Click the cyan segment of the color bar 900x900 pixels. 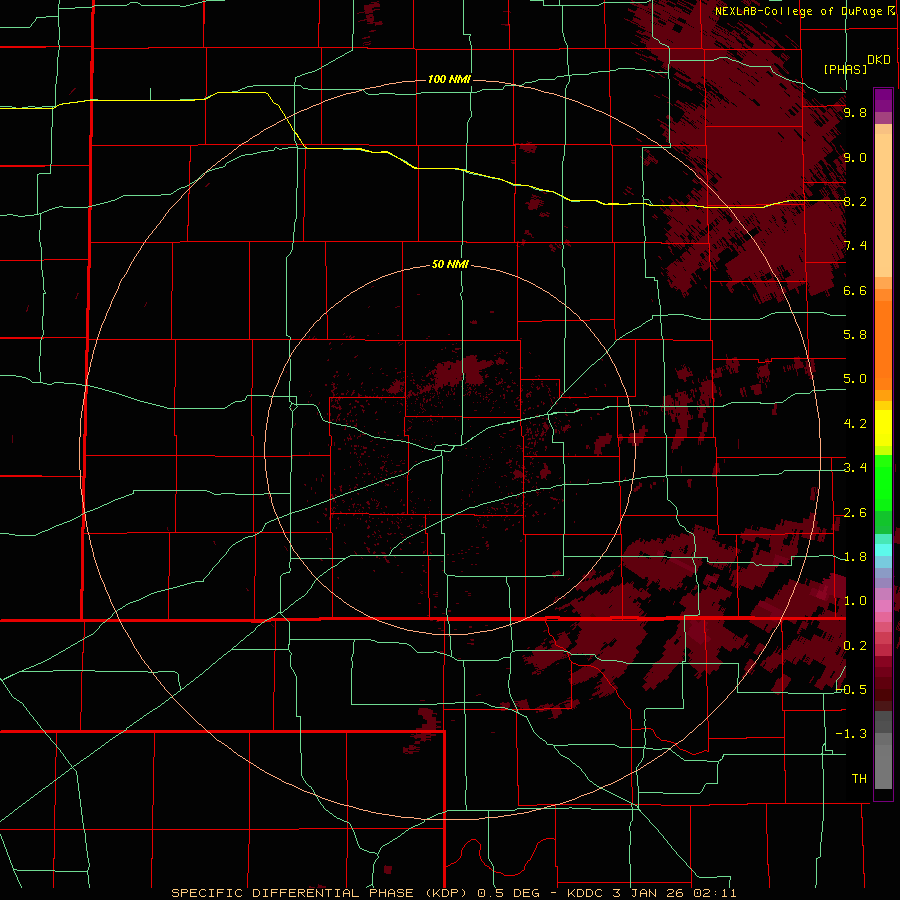pos(883,549)
